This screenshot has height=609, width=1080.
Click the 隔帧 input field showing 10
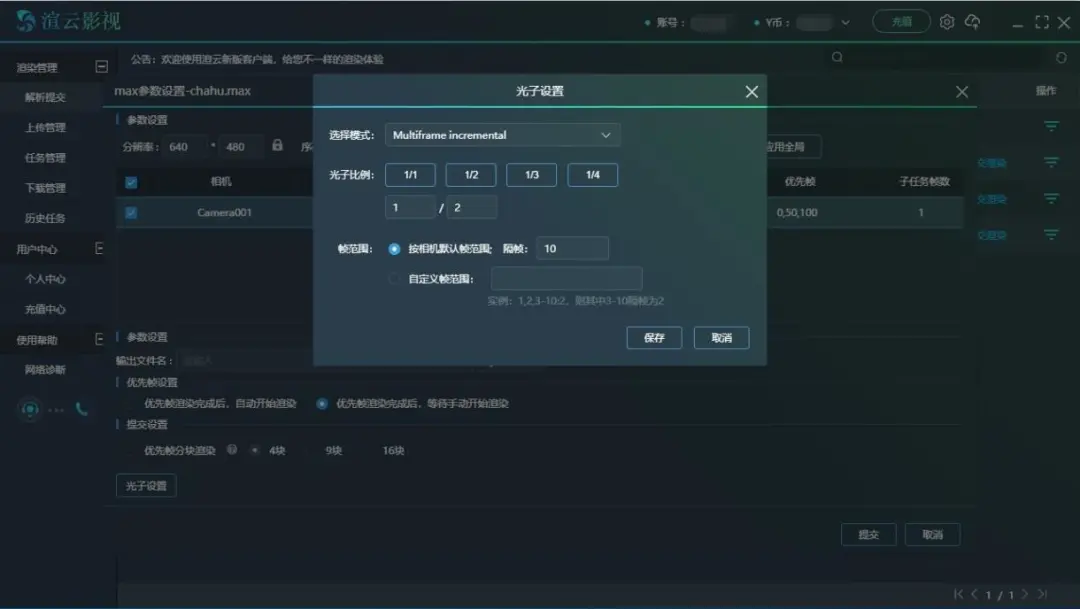pyautogui.click(x=572, y=249)
